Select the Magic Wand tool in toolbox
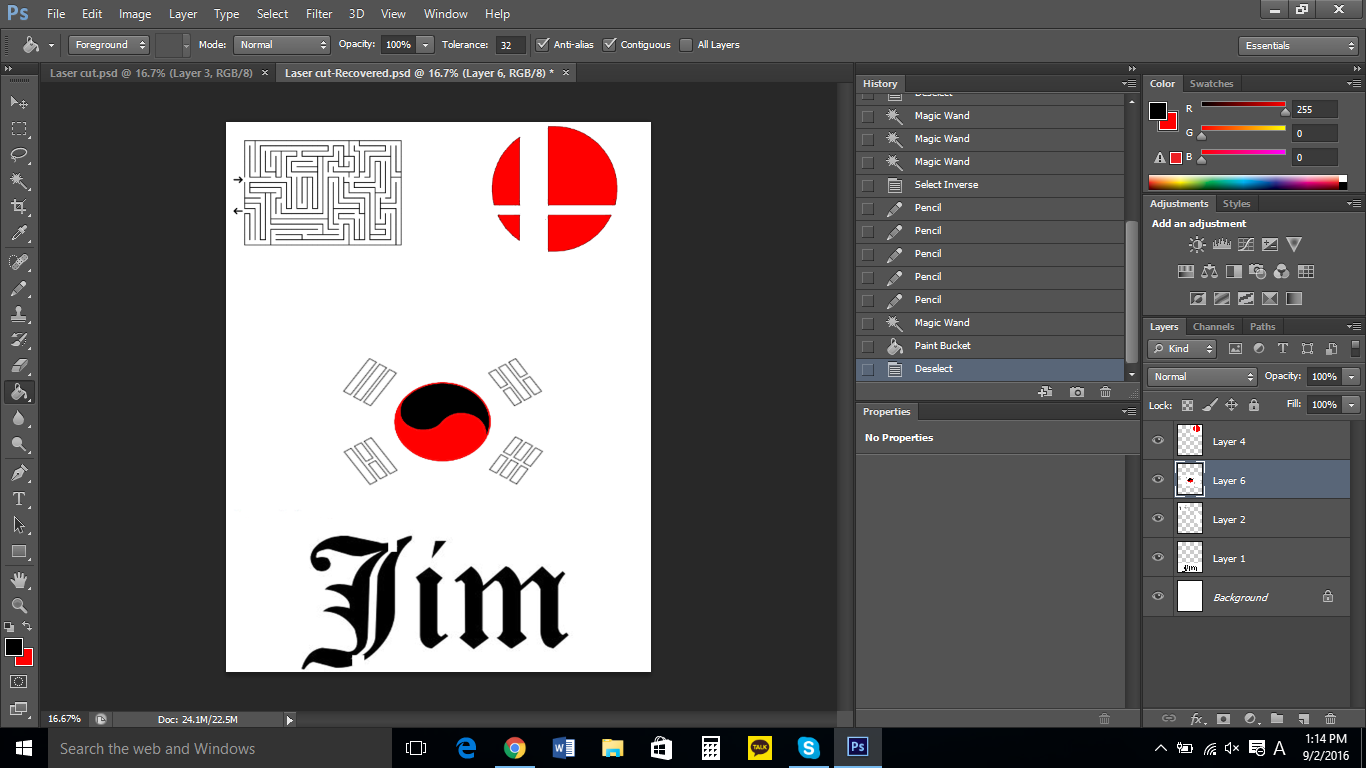 pyautogui.click(x=19, y=181)
